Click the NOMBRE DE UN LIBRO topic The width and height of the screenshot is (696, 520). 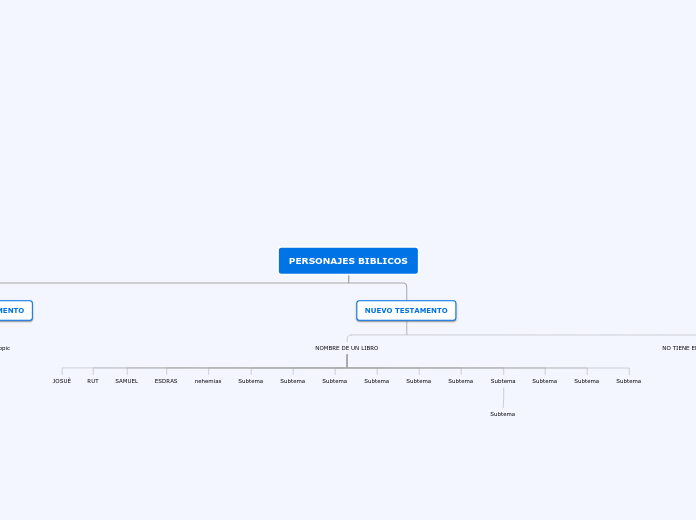click(x=347, y=348)
